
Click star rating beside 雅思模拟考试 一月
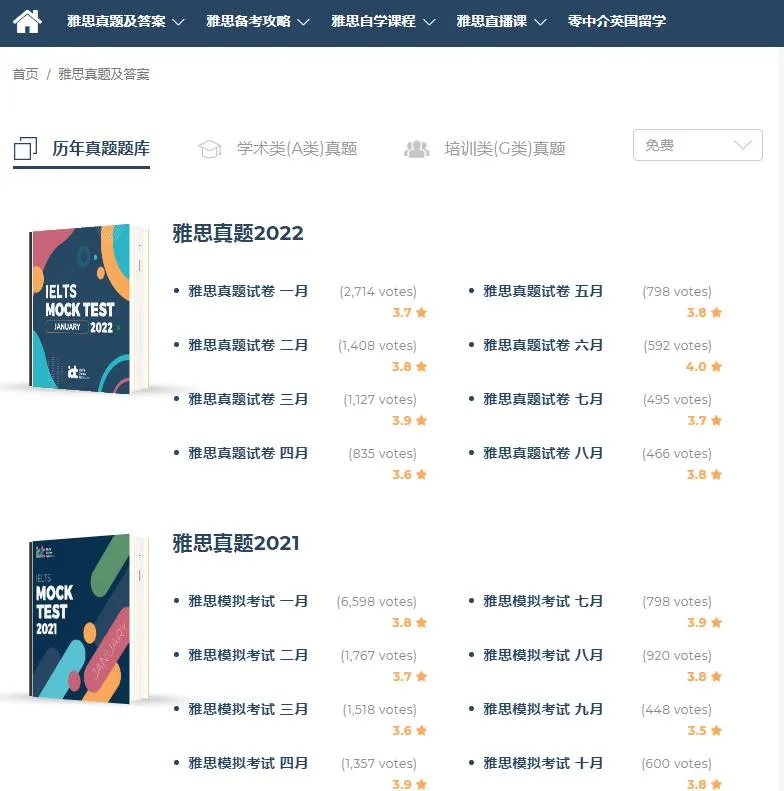pos(410,623)
